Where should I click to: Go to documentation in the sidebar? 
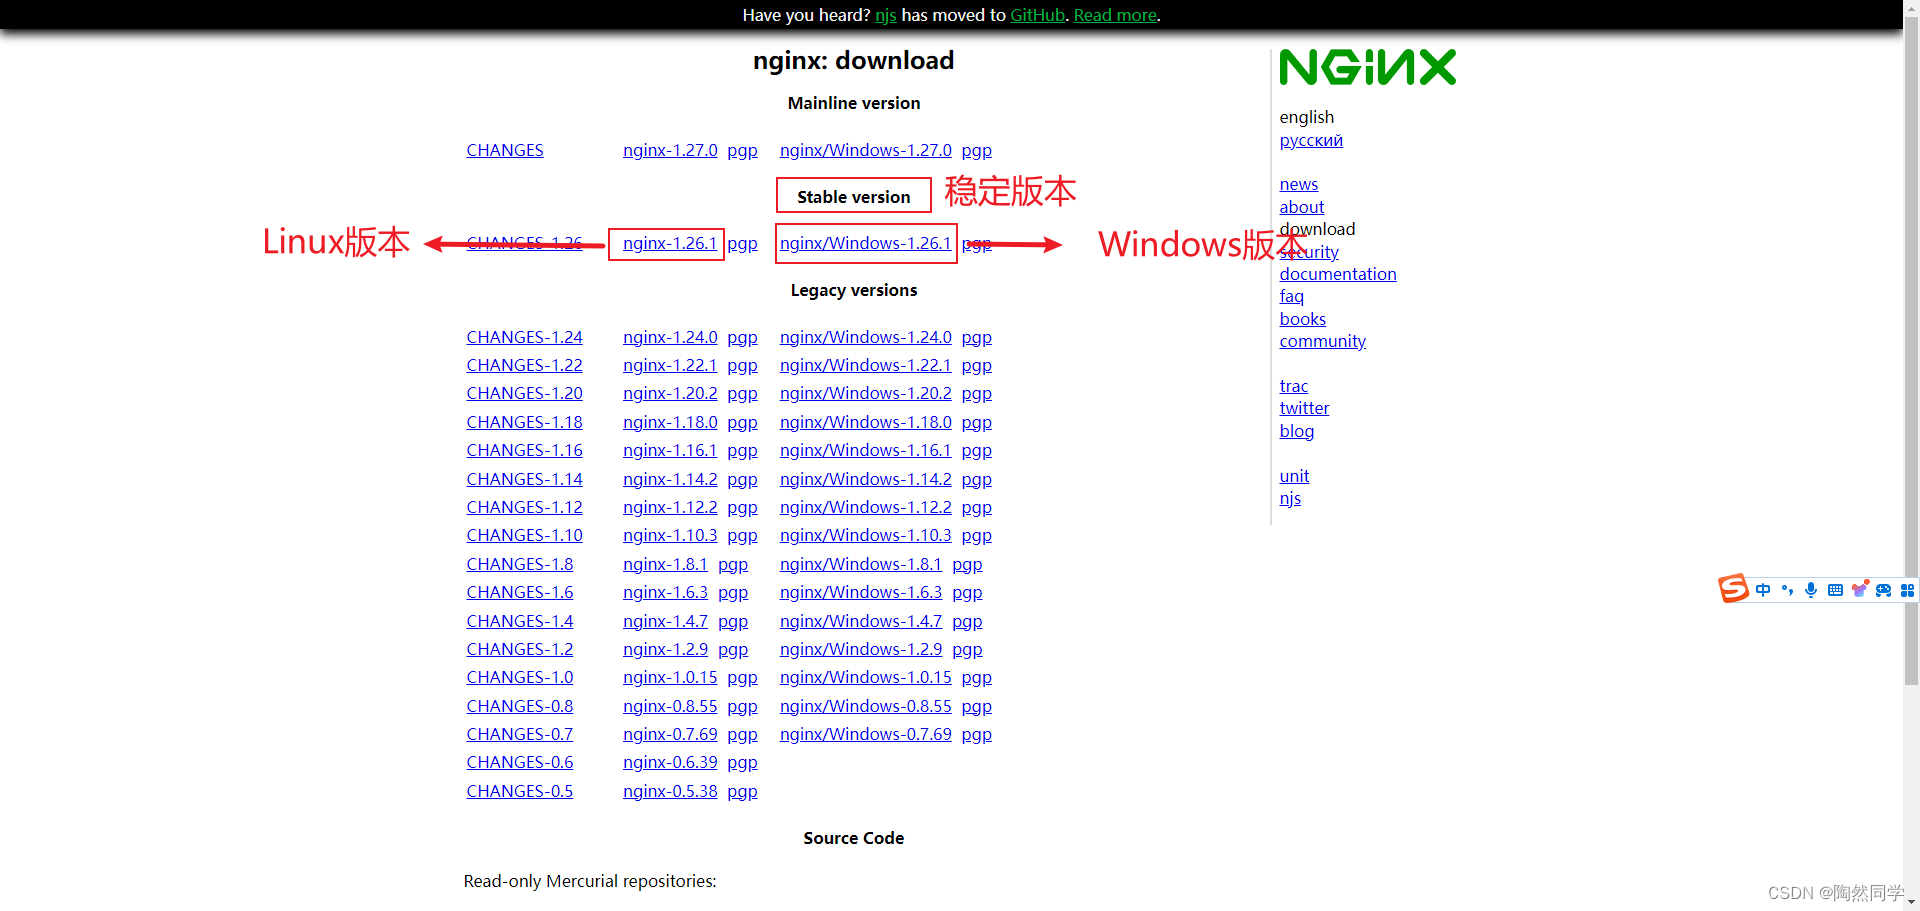tap(1337, 274)
